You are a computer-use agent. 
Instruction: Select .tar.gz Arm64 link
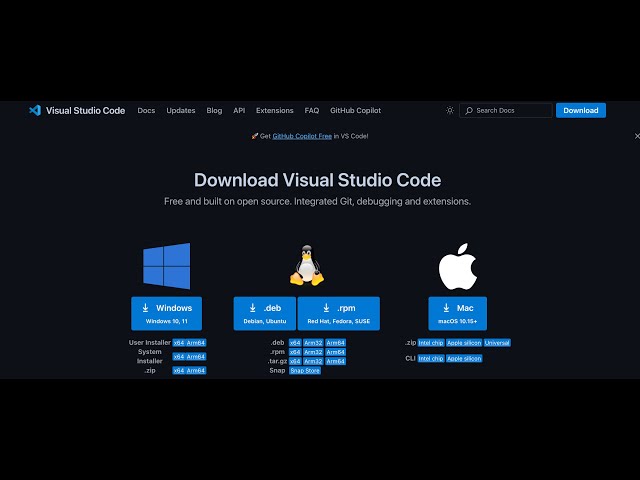pos(336,361)
